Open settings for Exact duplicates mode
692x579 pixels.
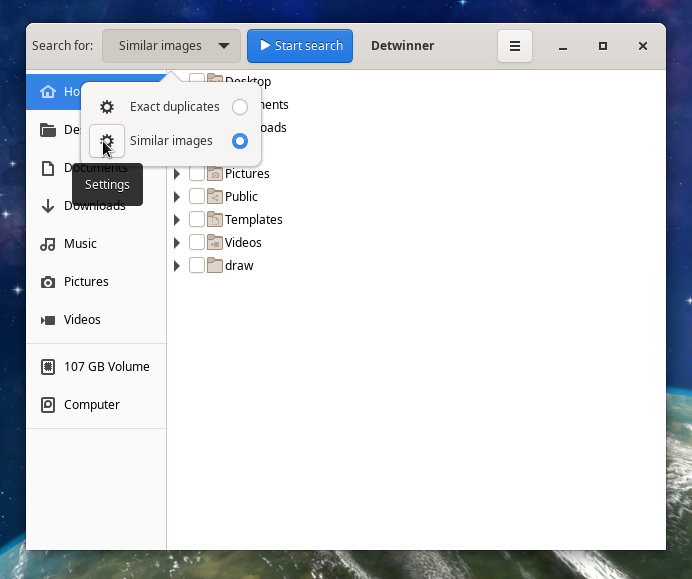tap(107, 107)
